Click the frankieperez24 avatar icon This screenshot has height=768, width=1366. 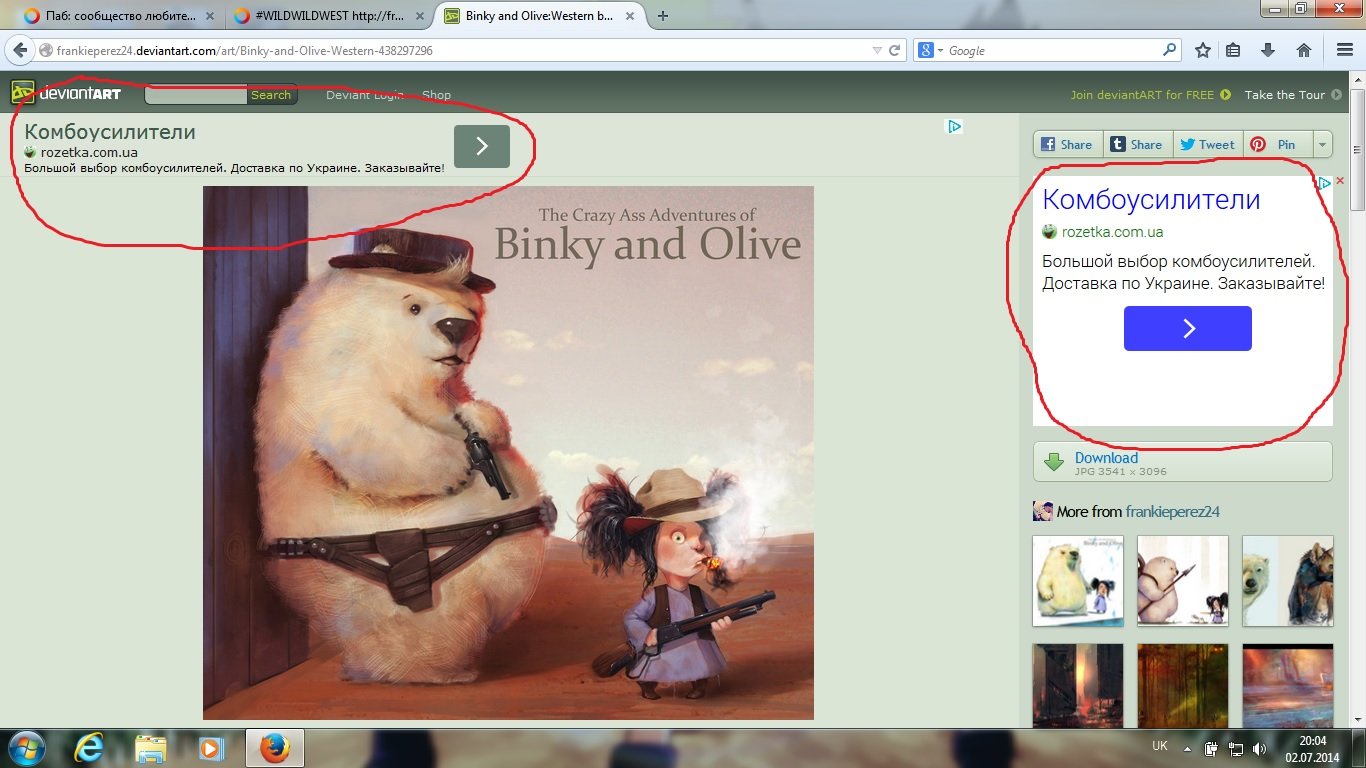[1042, 512]
